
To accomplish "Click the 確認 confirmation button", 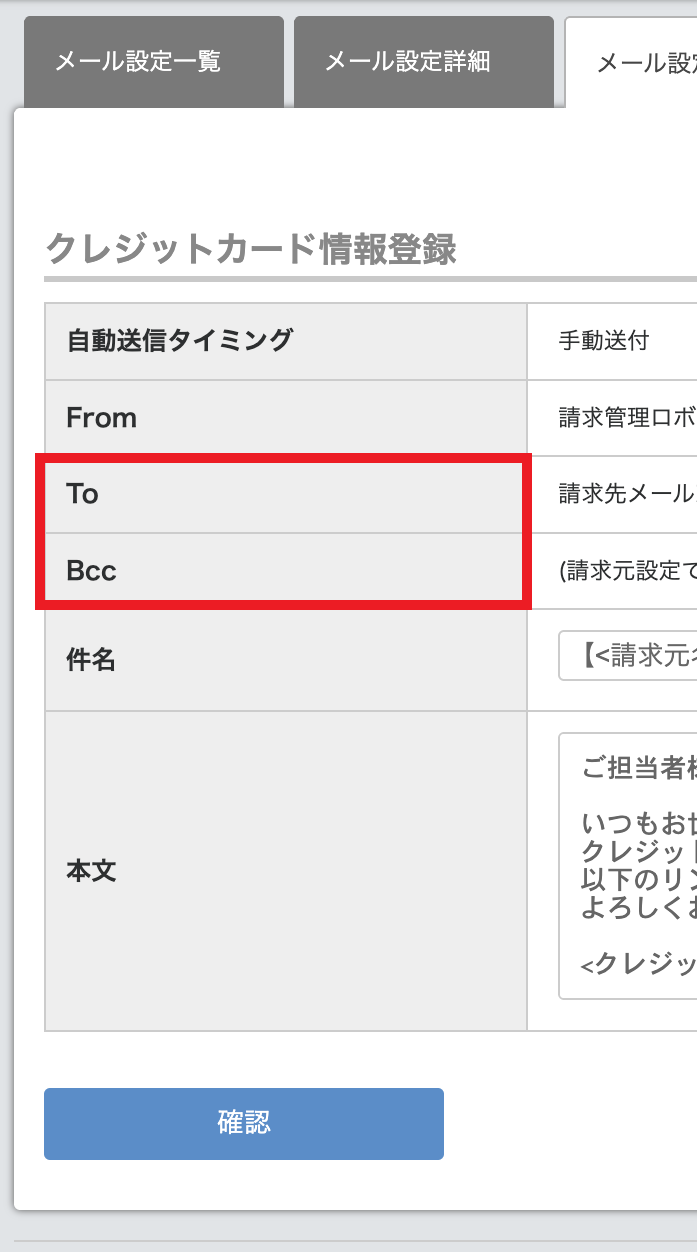I will point(243,1124).
